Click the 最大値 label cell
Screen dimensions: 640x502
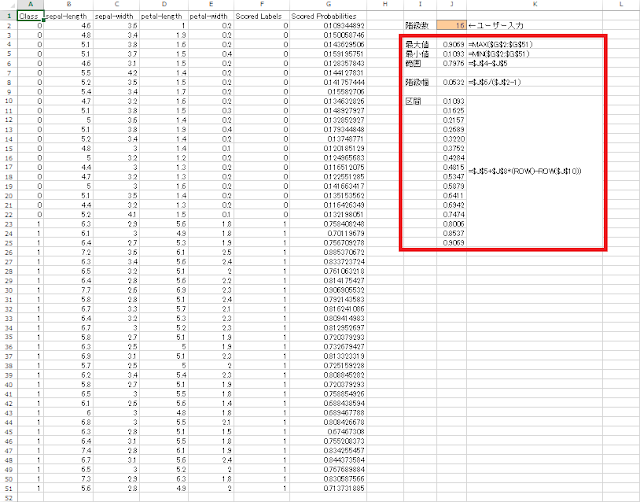coord(414,45)
